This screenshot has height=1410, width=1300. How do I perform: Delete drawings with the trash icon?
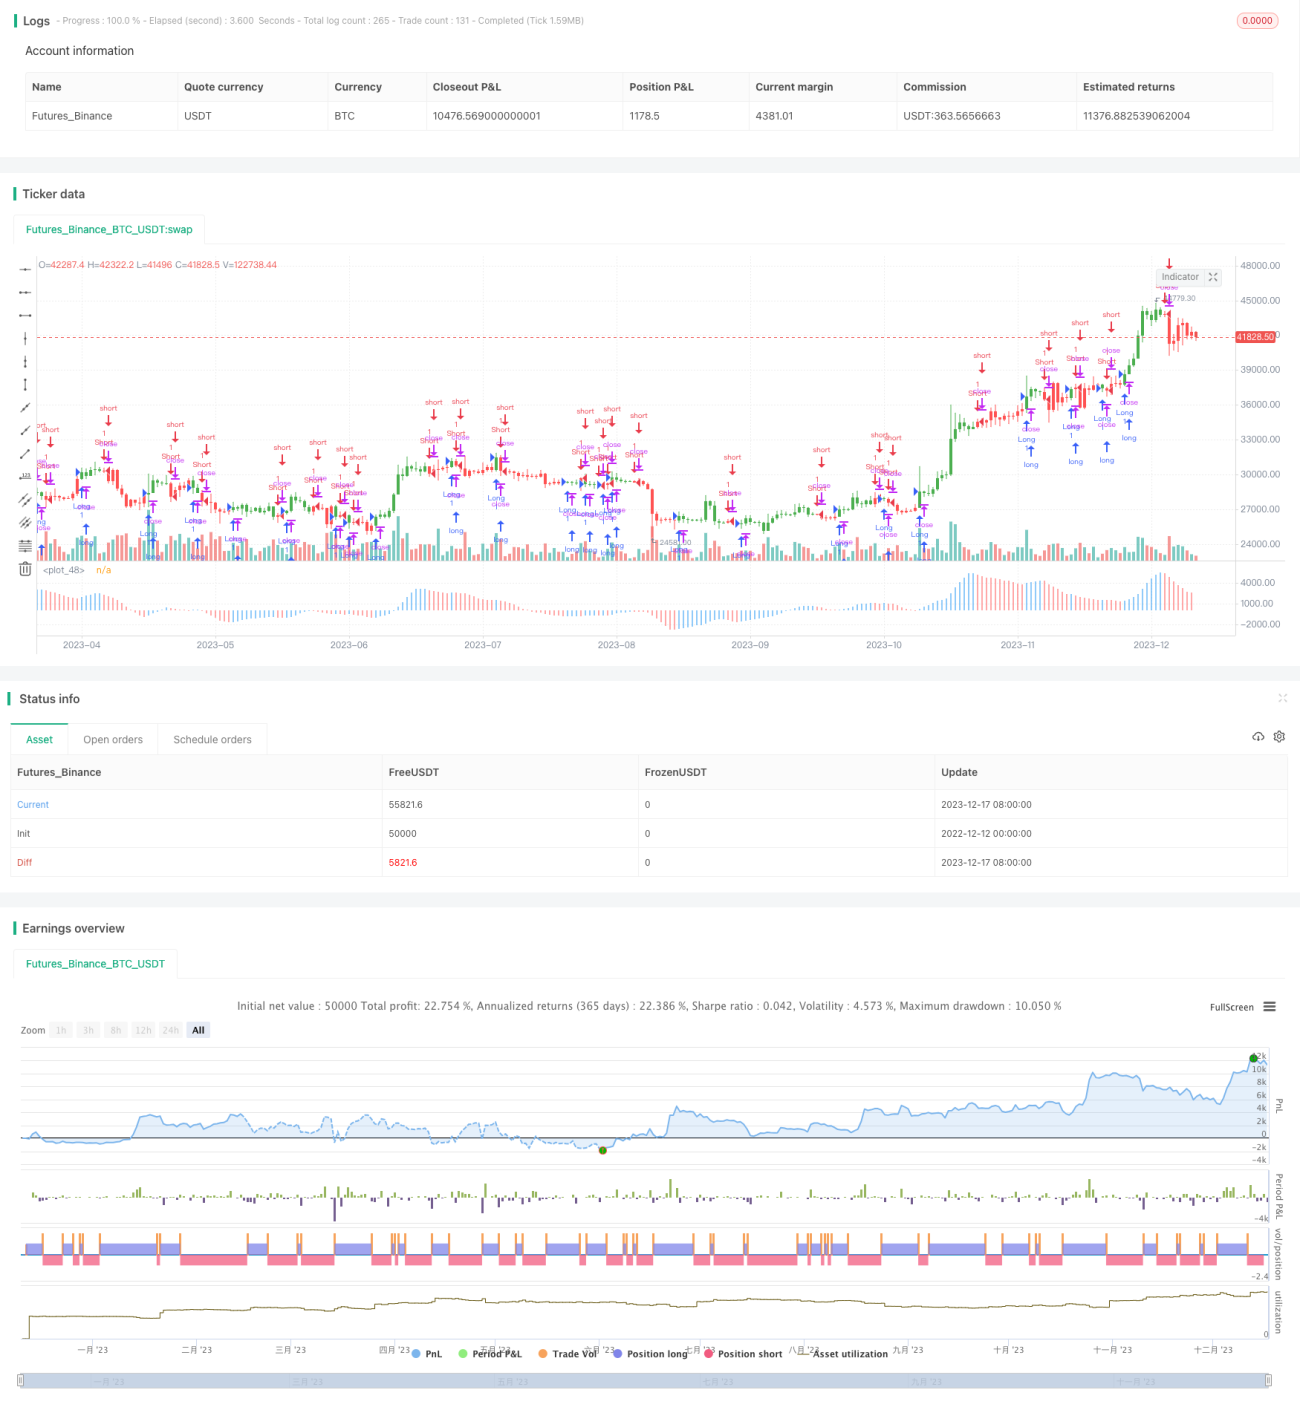(25, 569)
